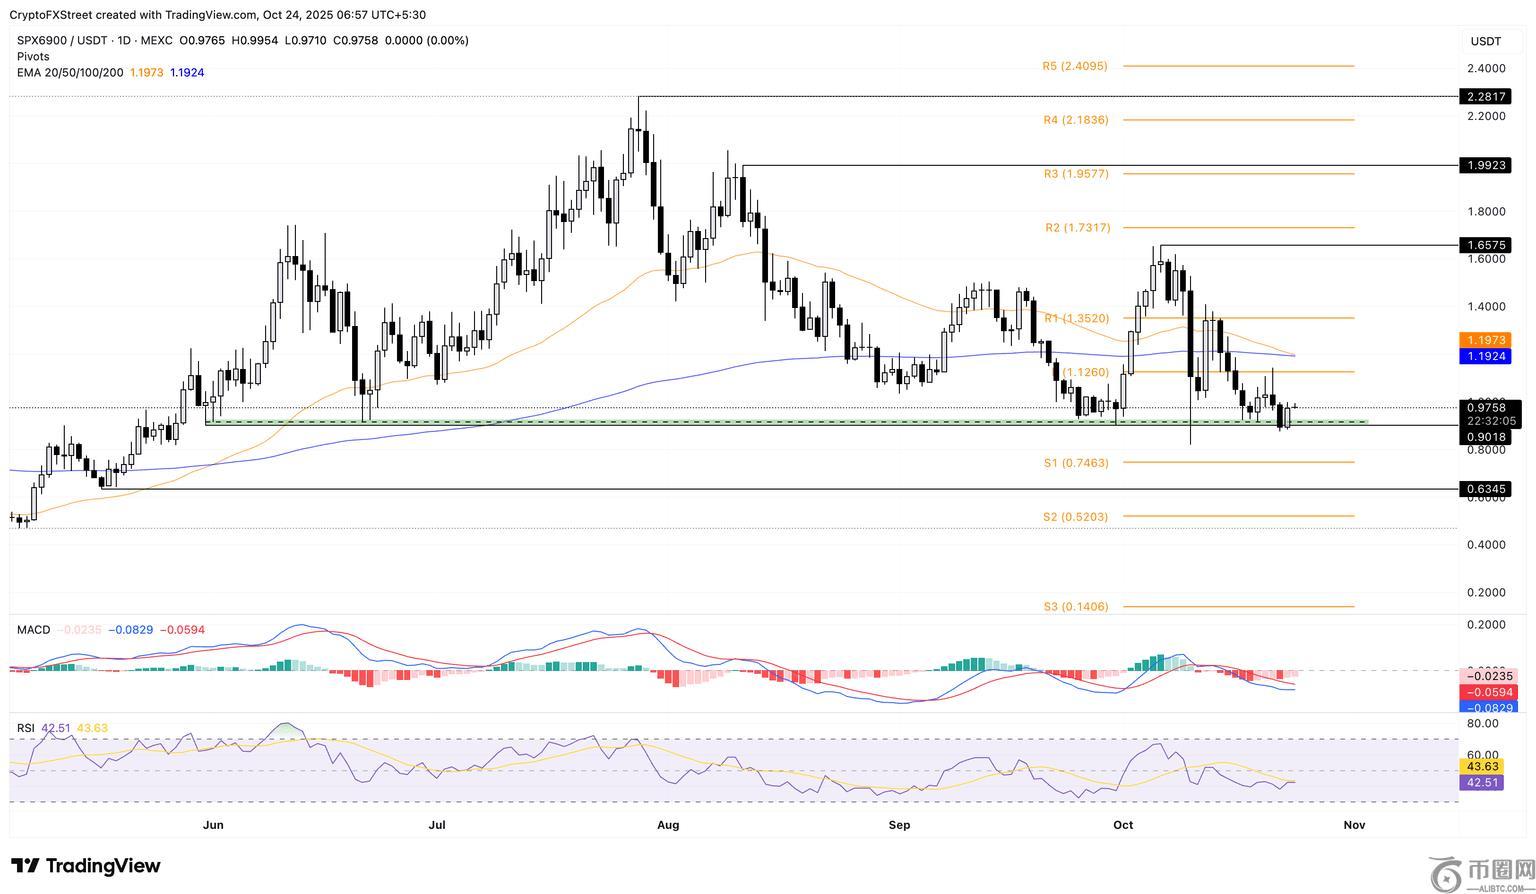Expand the RSI indicator legend
The image size is (1536, 894).
click(25, 728)
